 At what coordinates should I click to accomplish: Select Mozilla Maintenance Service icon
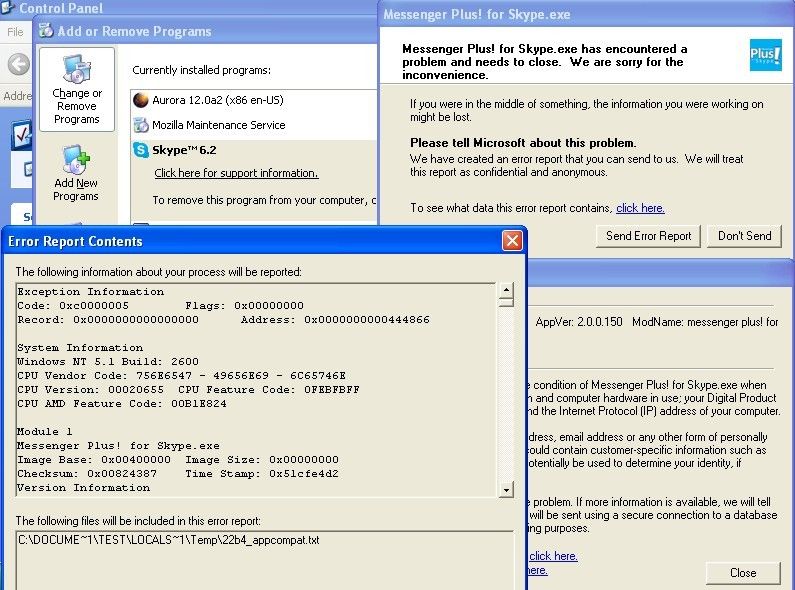pyautogui.click(x=140, y=125)
